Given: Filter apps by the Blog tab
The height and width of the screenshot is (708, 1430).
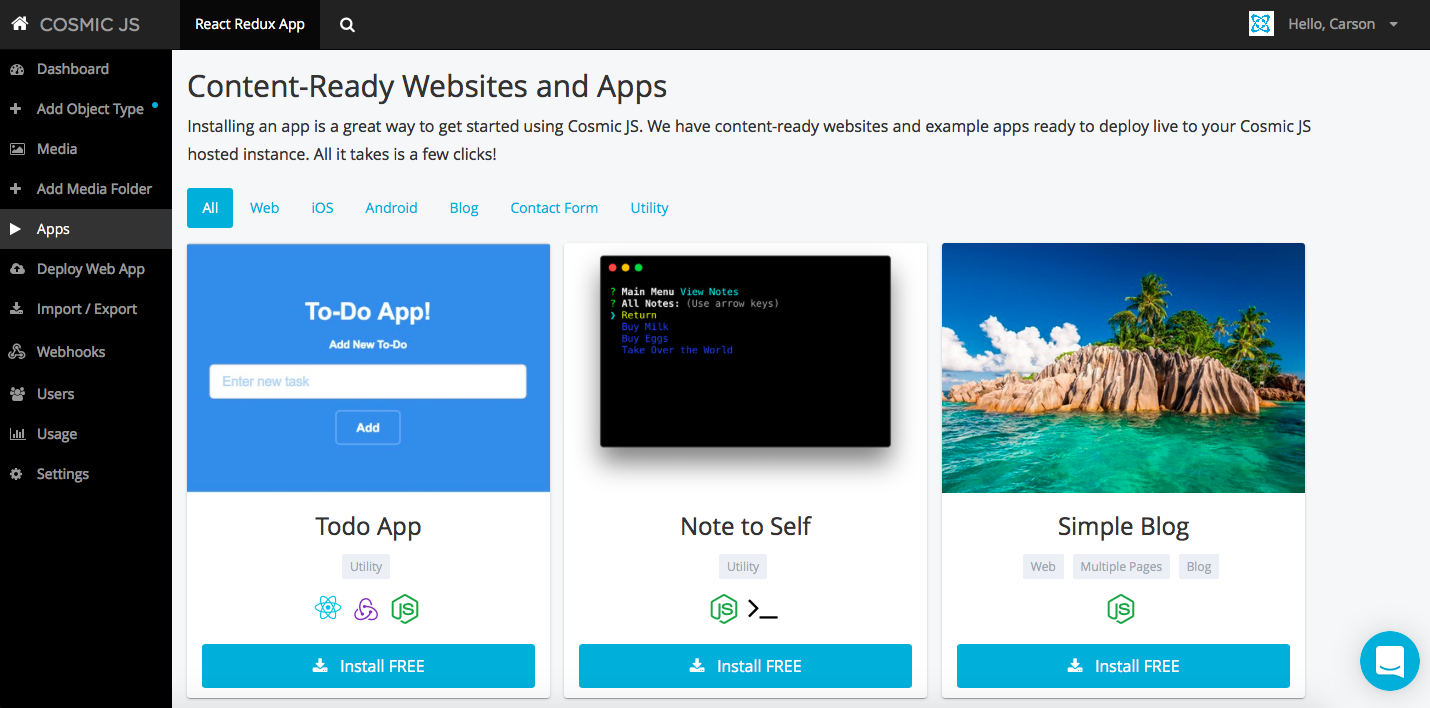Looking at the screenshot, I should [x=464, y=208].
